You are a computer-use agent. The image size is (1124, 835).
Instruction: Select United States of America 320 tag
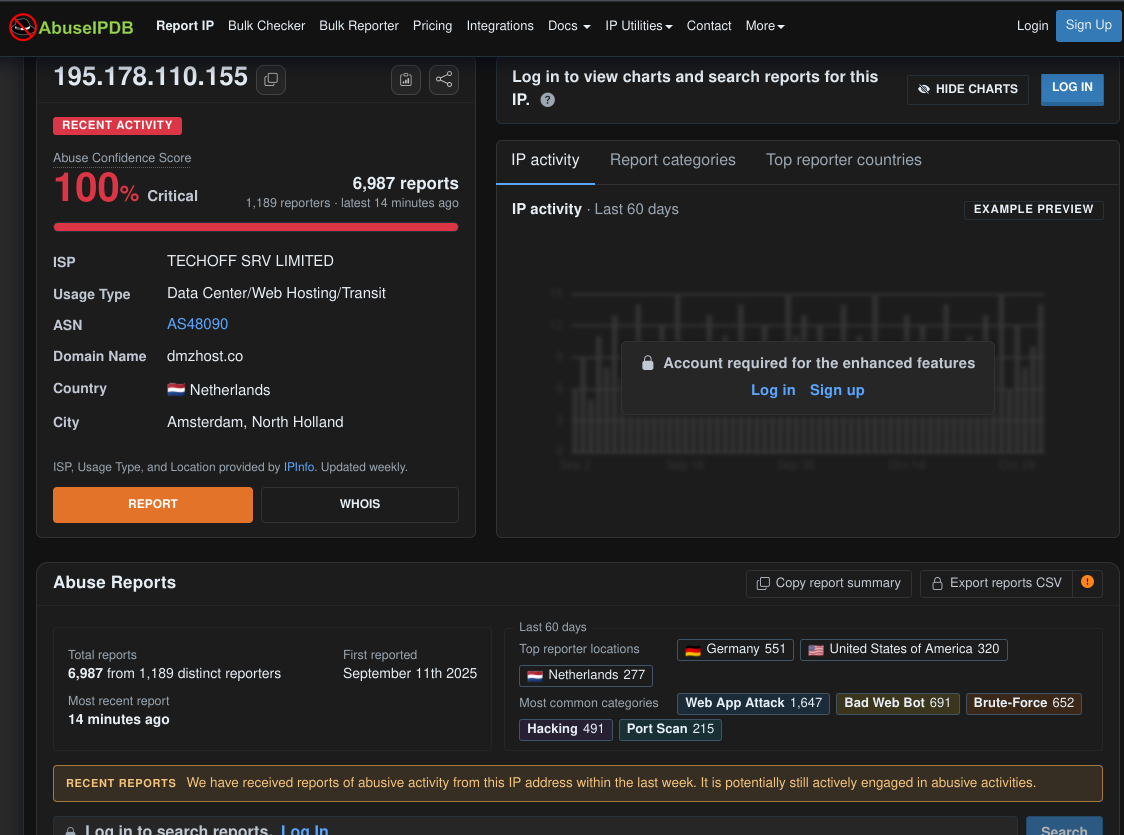click(x=903, y=649)
